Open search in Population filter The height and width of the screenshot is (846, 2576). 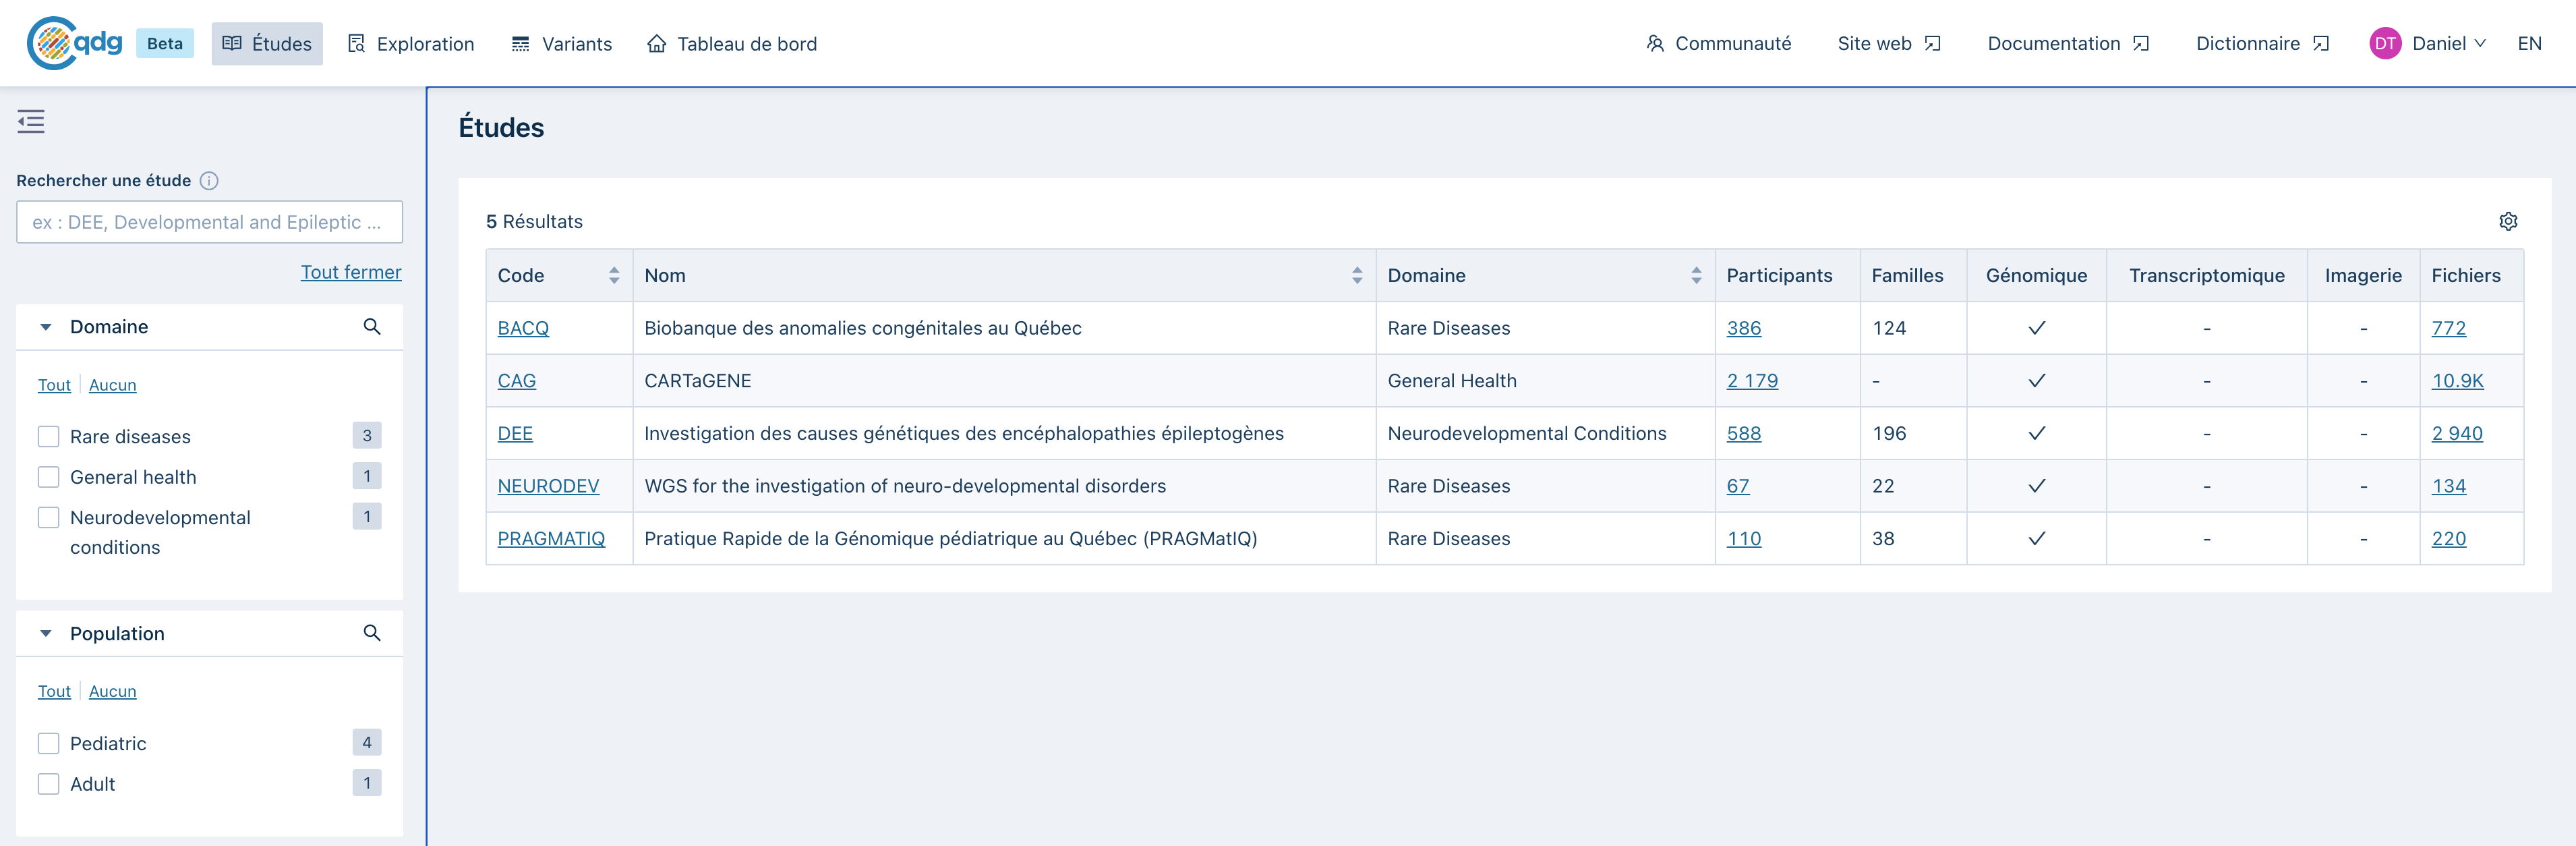click(x=372, y=633)
